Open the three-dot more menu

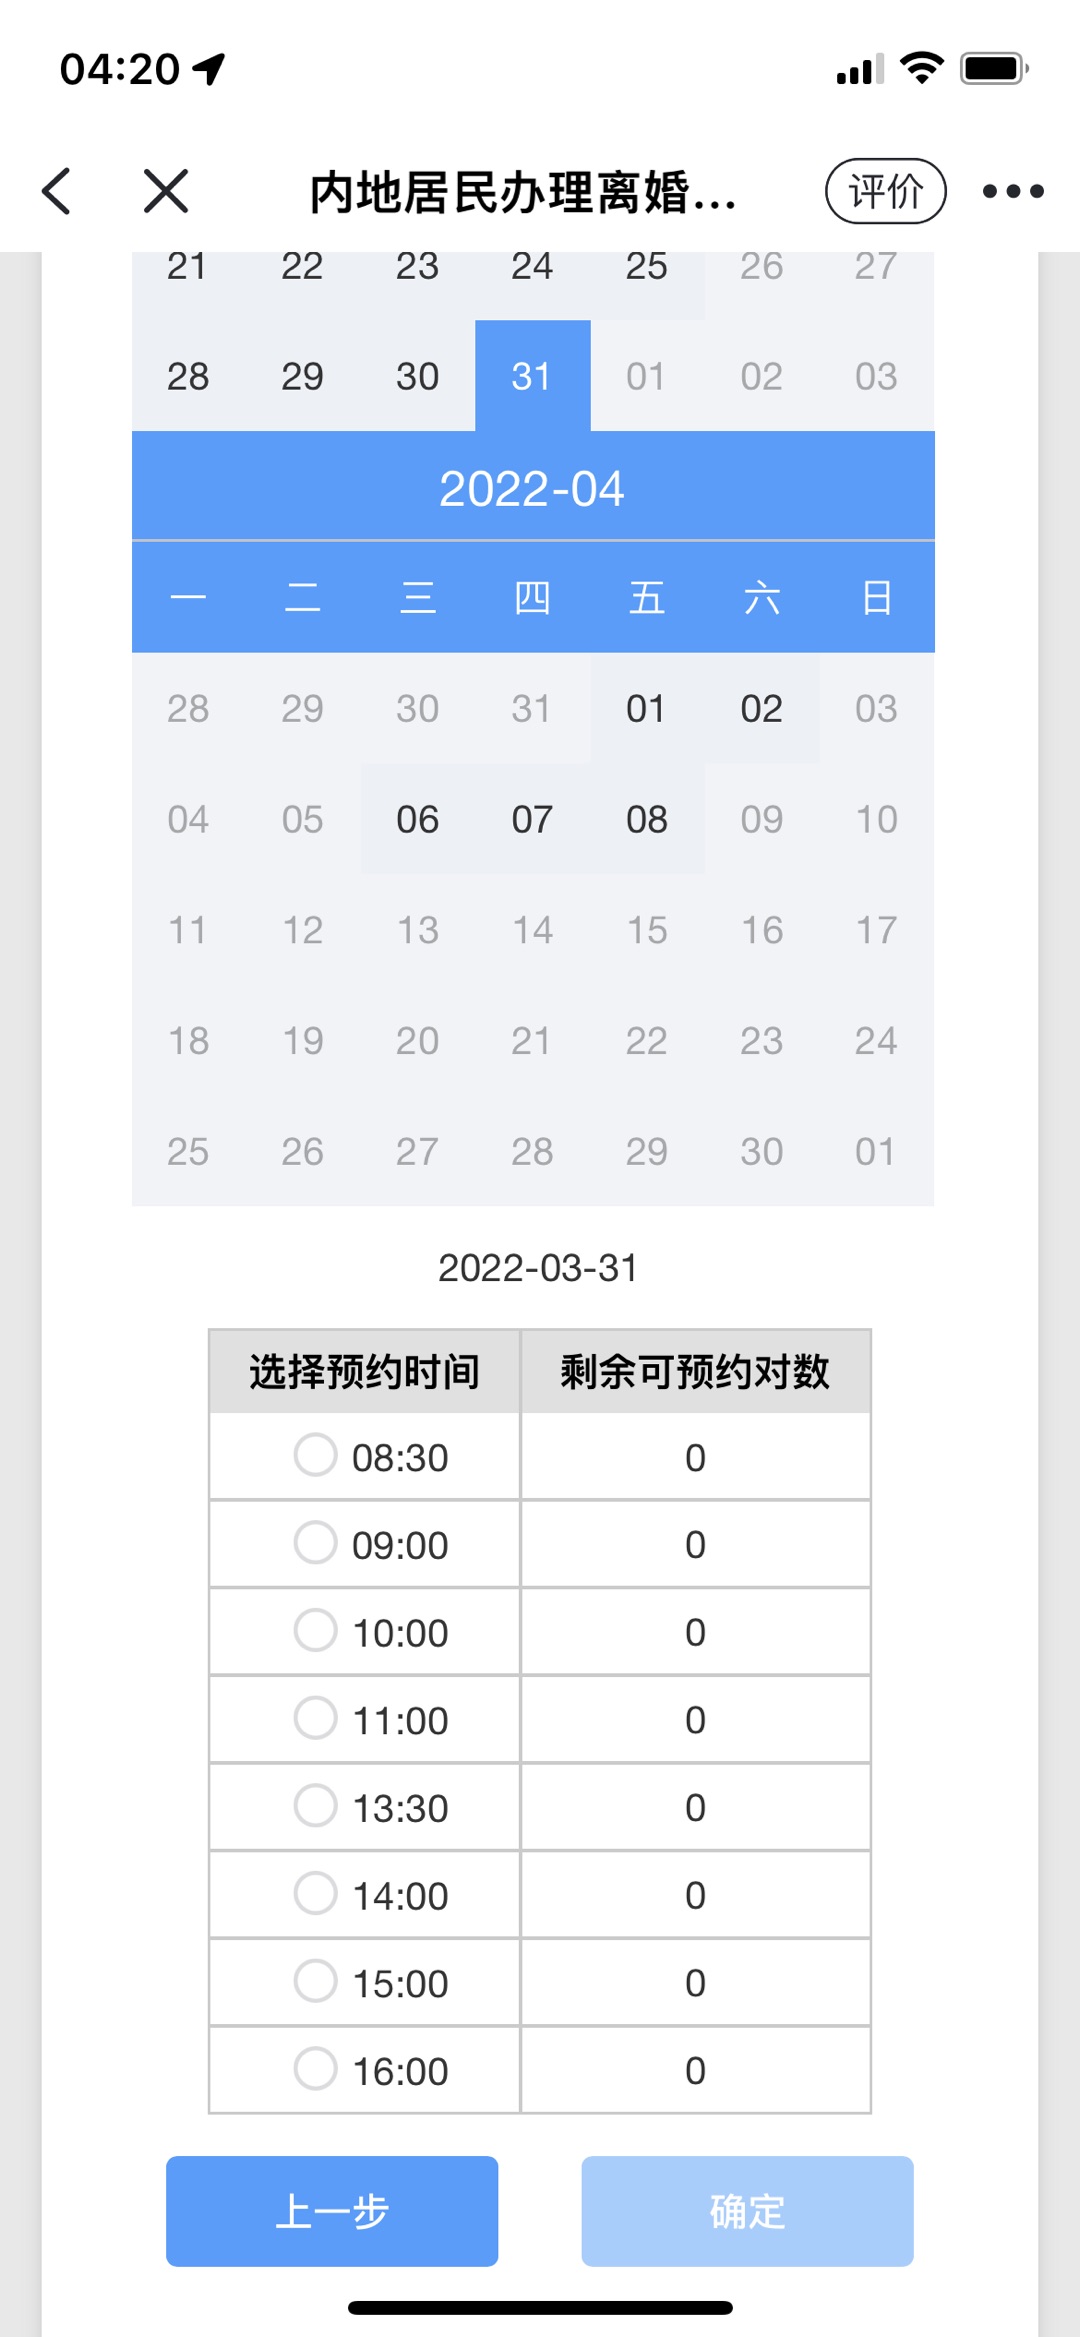(1012, 190)
